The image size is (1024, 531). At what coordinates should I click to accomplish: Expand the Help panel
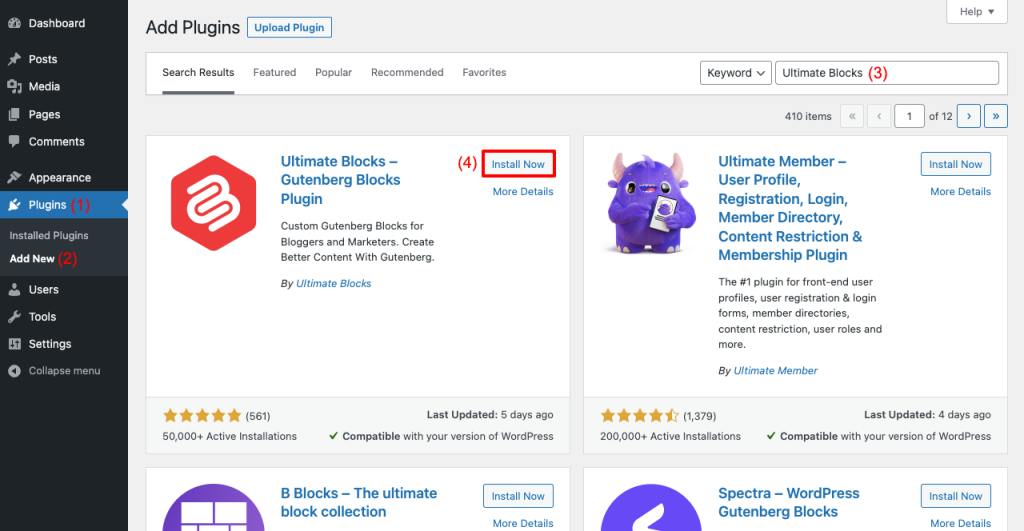coord(976,12)
